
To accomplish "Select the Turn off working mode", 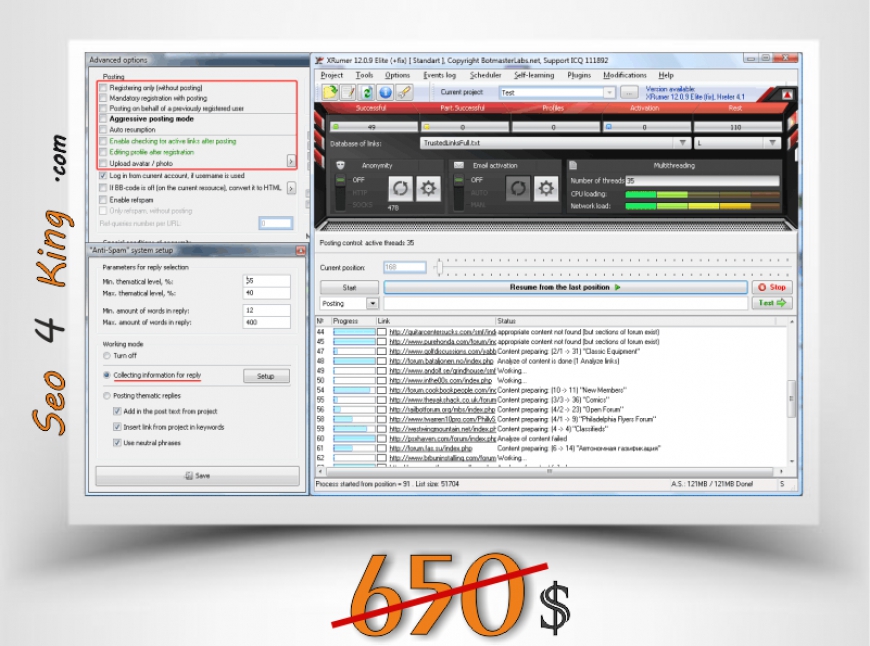I will coord(107,356).
